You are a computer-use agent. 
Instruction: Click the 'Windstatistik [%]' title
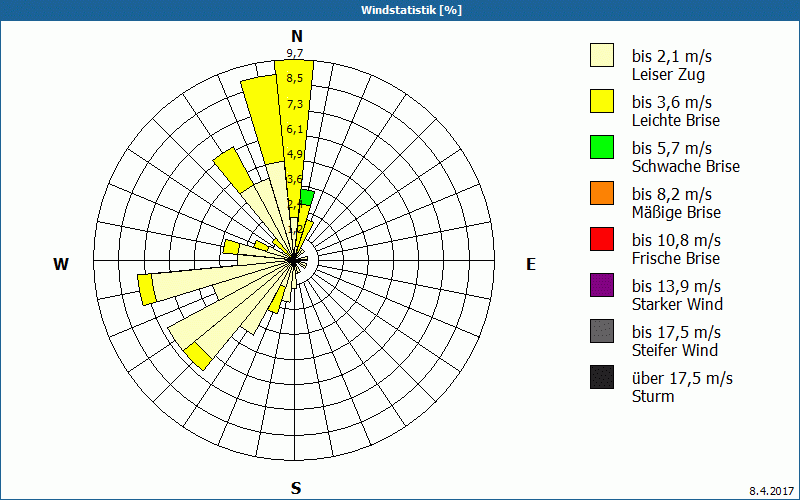411,10
